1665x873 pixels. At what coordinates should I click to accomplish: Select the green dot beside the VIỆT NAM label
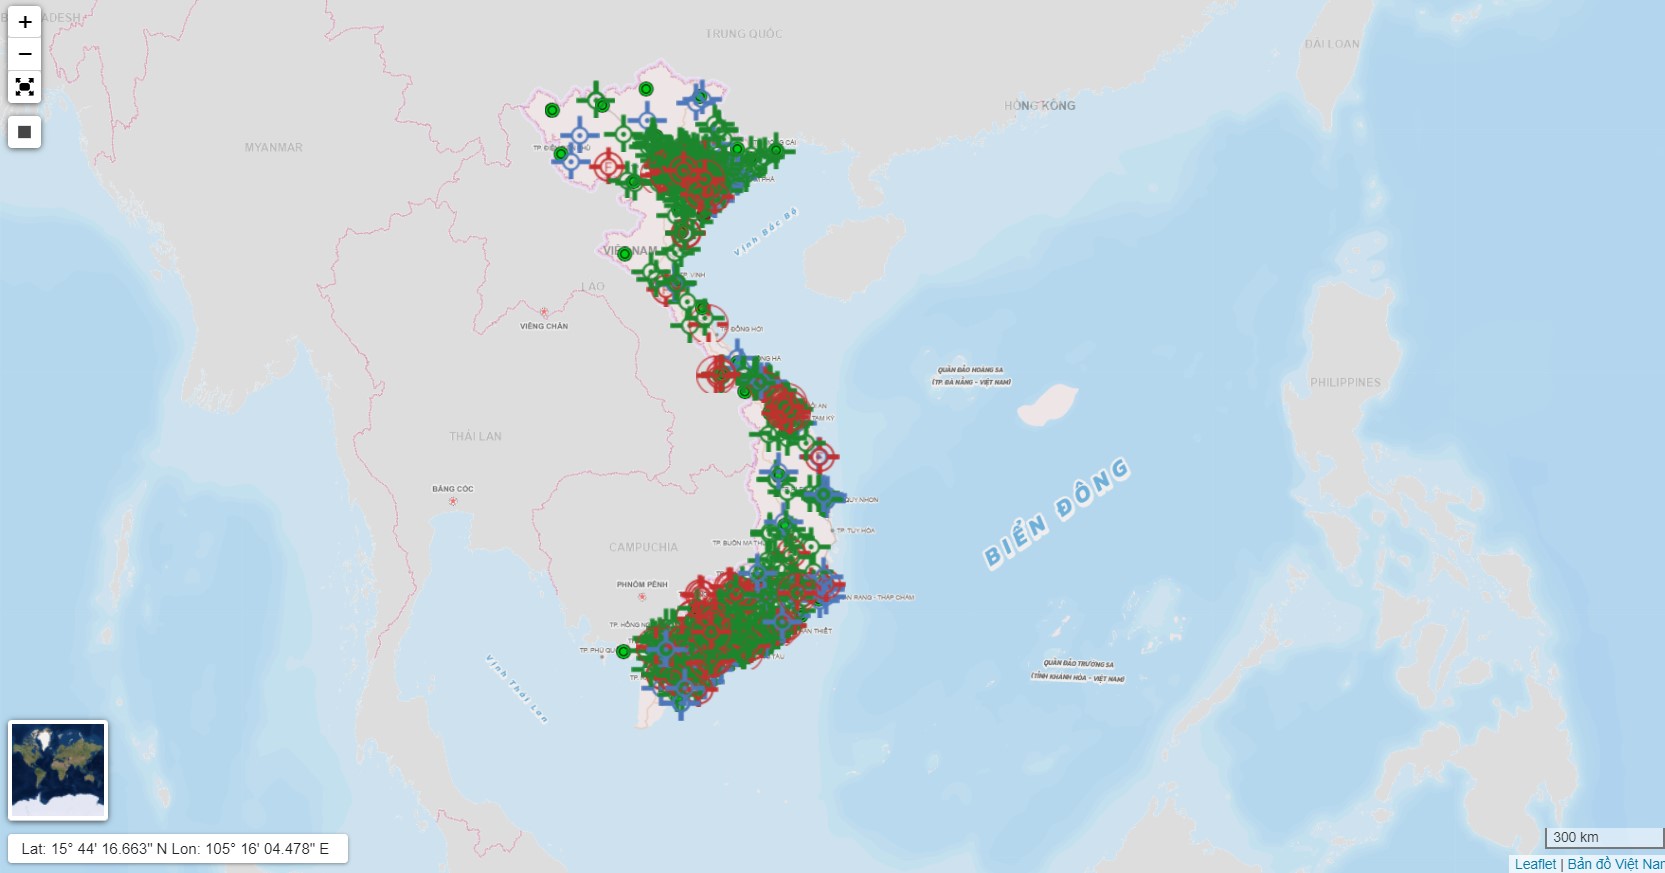[625, 254]
